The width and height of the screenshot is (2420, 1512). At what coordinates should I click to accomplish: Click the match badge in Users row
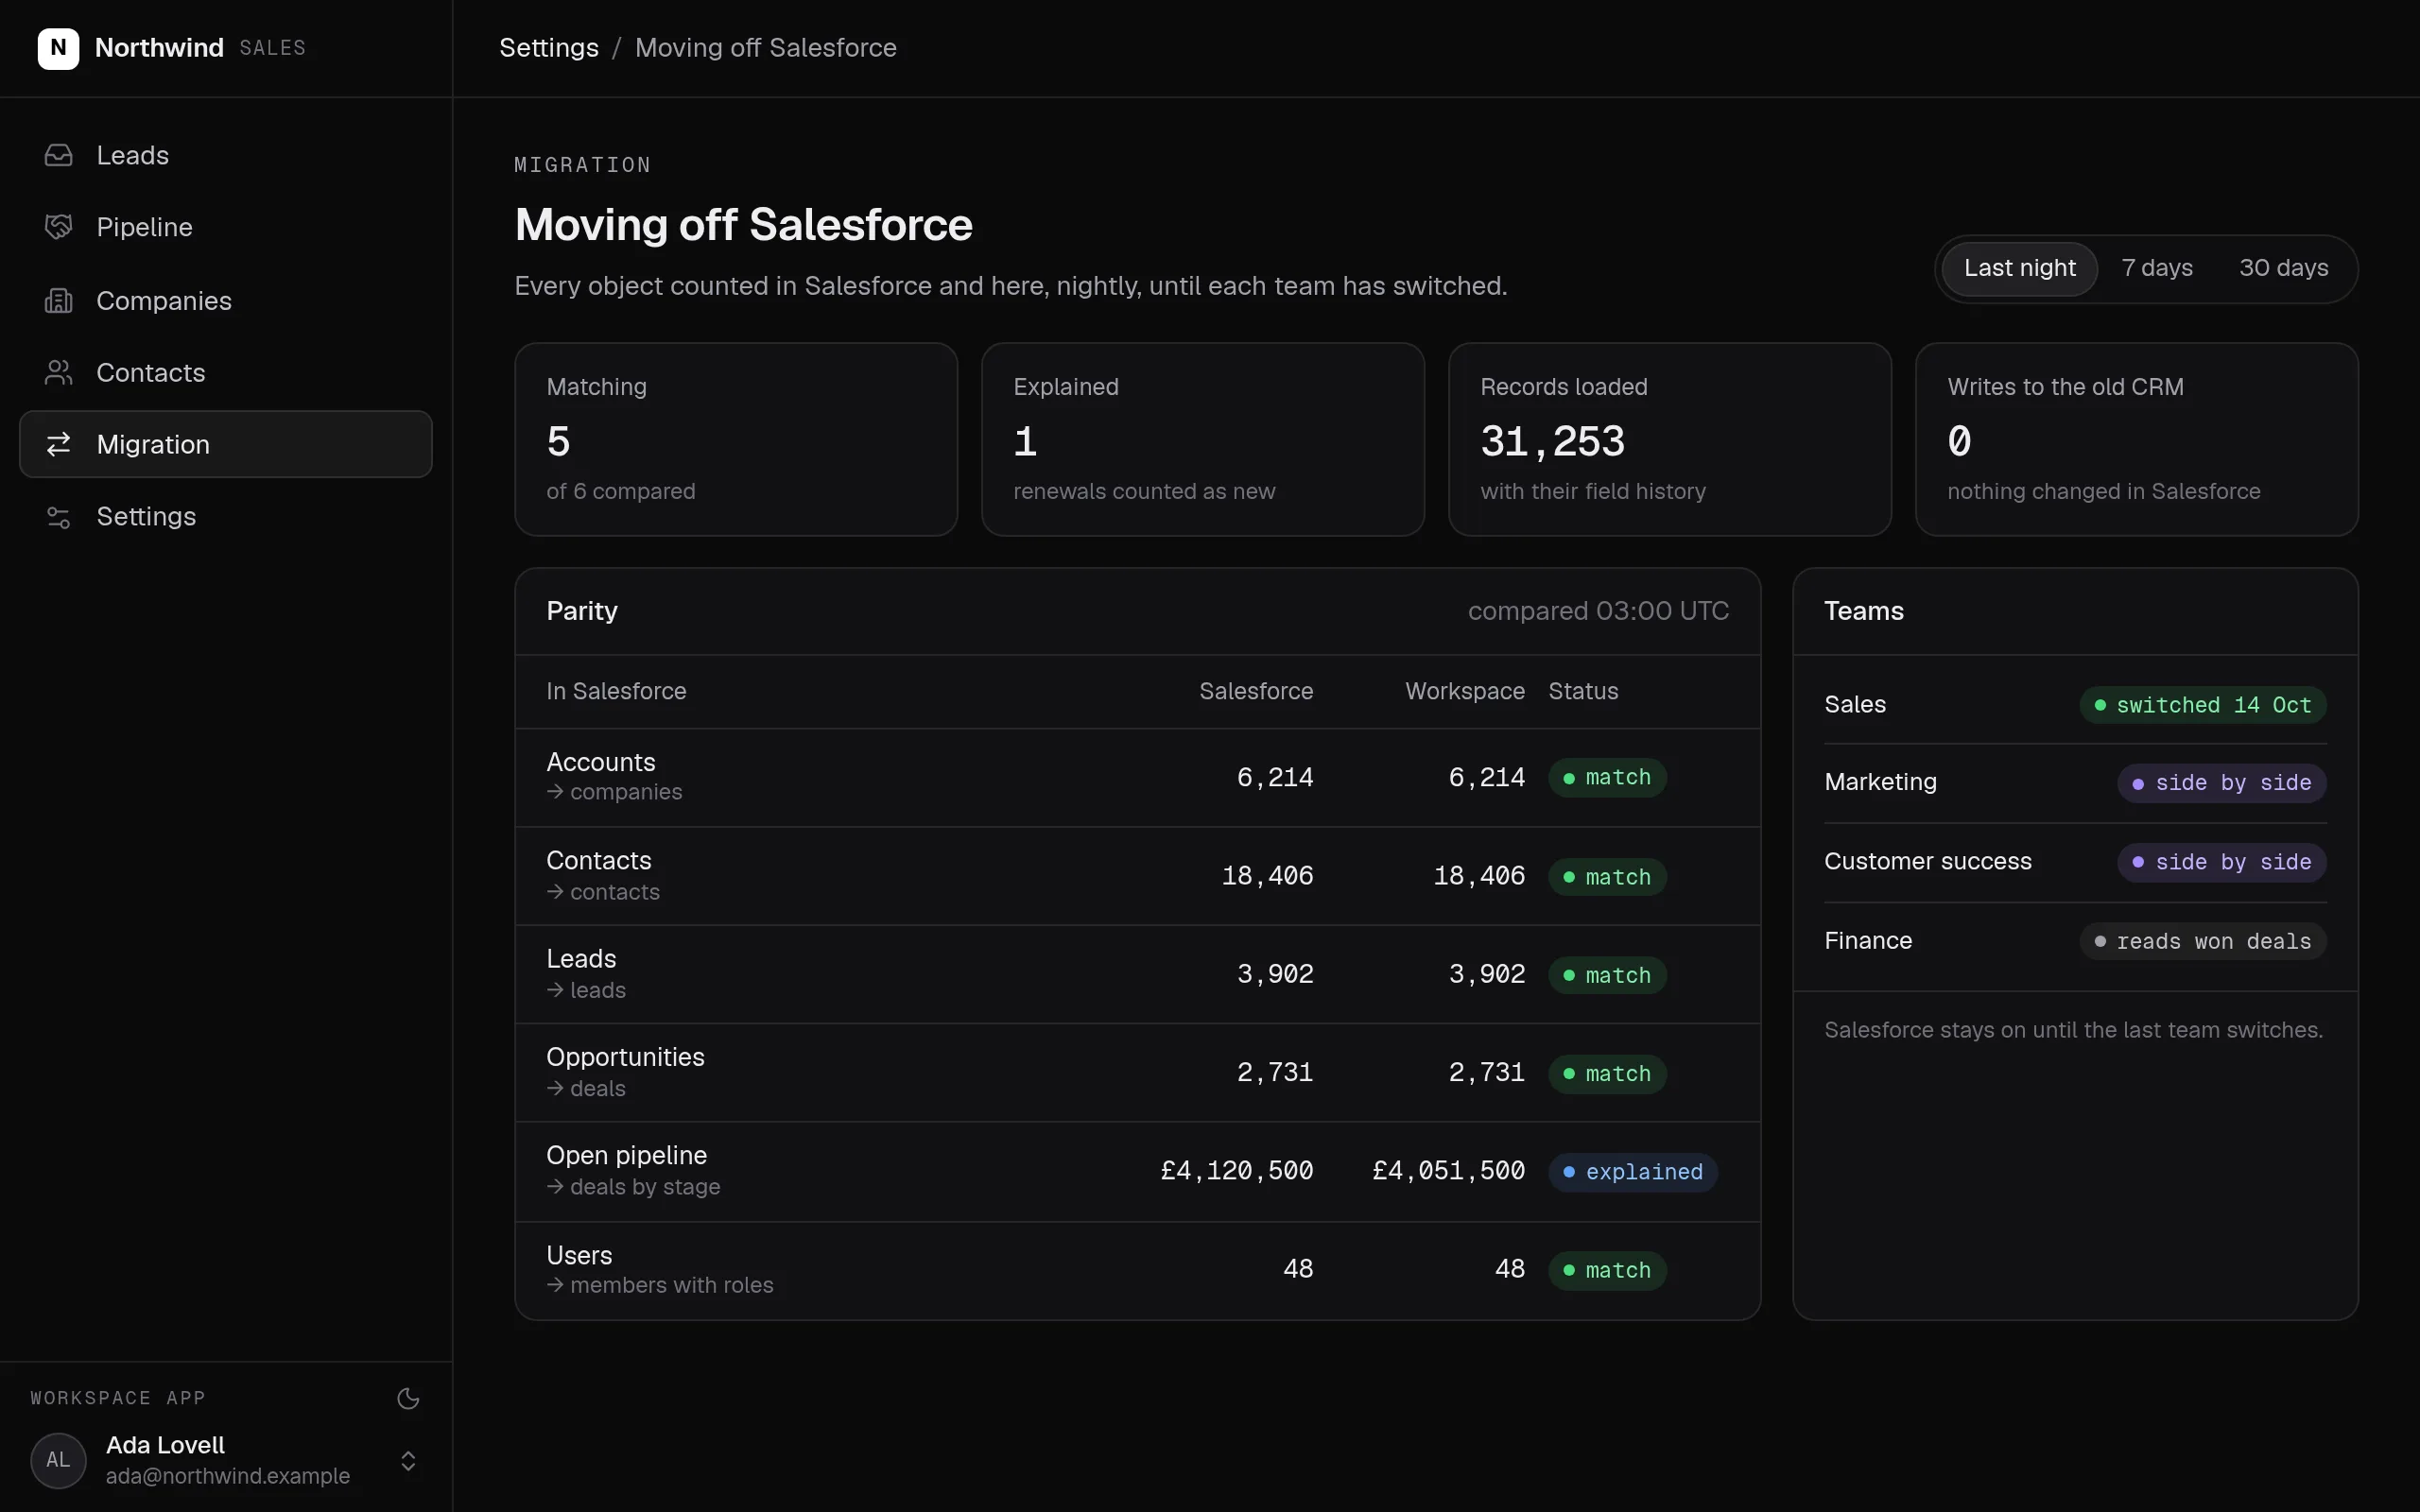coord(1607,1270)
